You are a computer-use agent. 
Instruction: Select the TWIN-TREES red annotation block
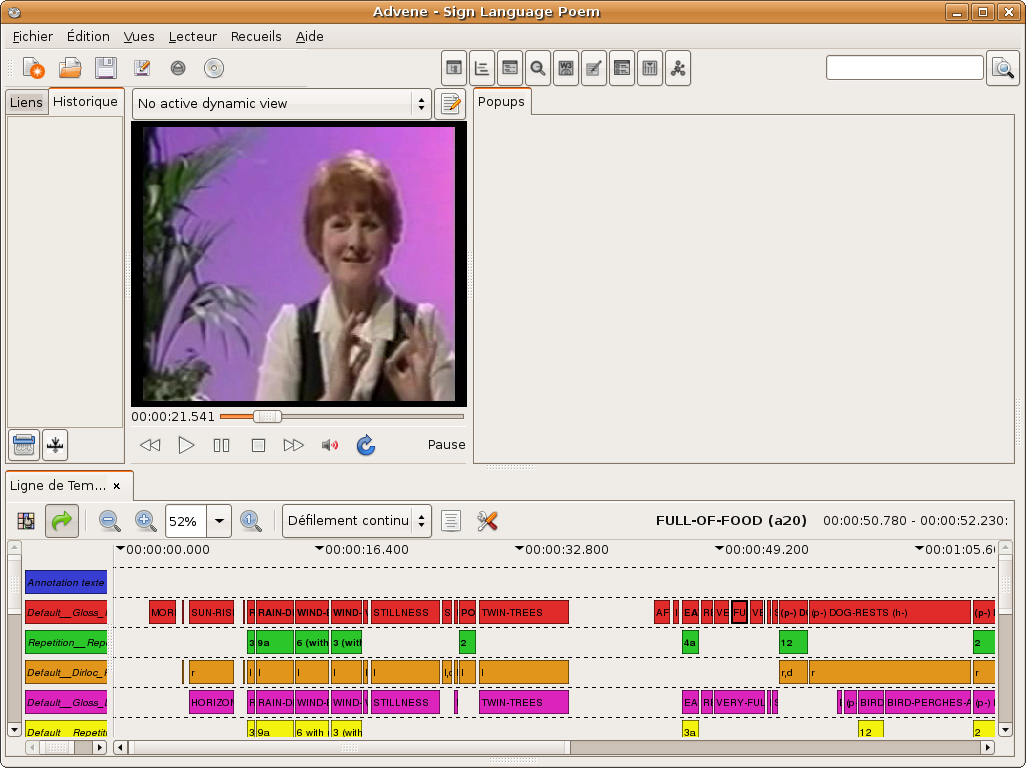click(524, 612)
